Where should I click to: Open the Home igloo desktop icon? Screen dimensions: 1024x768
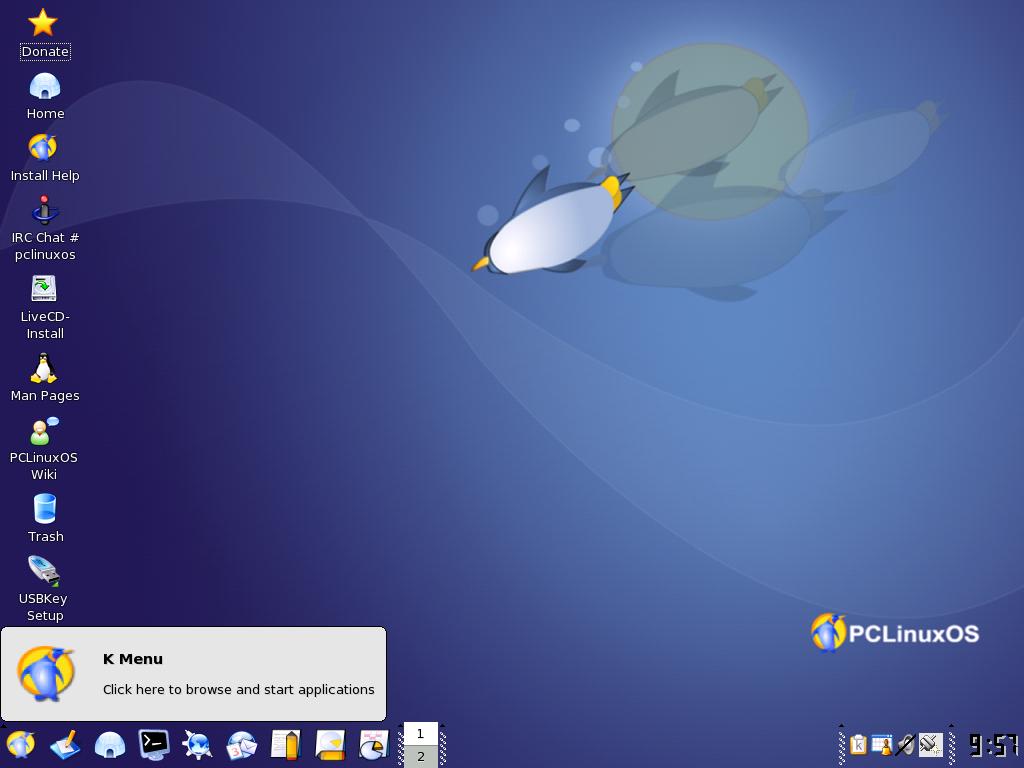point(44,86)
